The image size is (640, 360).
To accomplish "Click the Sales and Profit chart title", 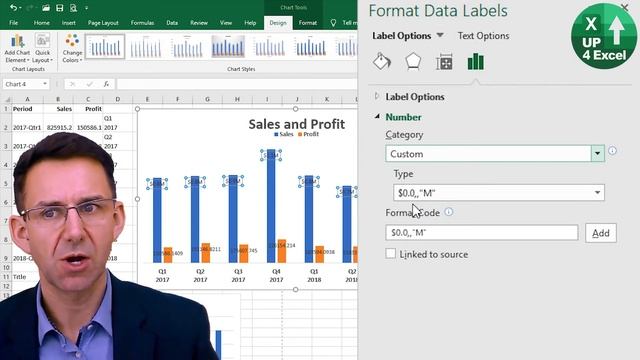I will click(296, 124).
